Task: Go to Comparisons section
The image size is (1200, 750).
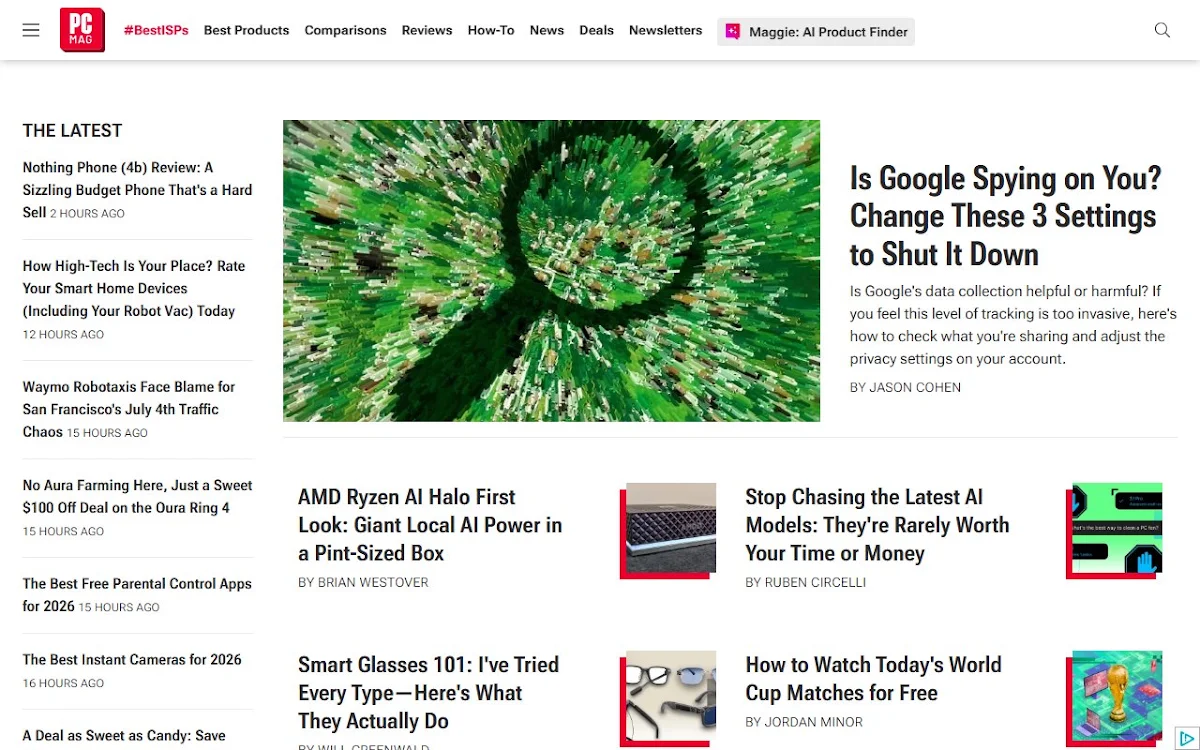Action: click(345, 30)
